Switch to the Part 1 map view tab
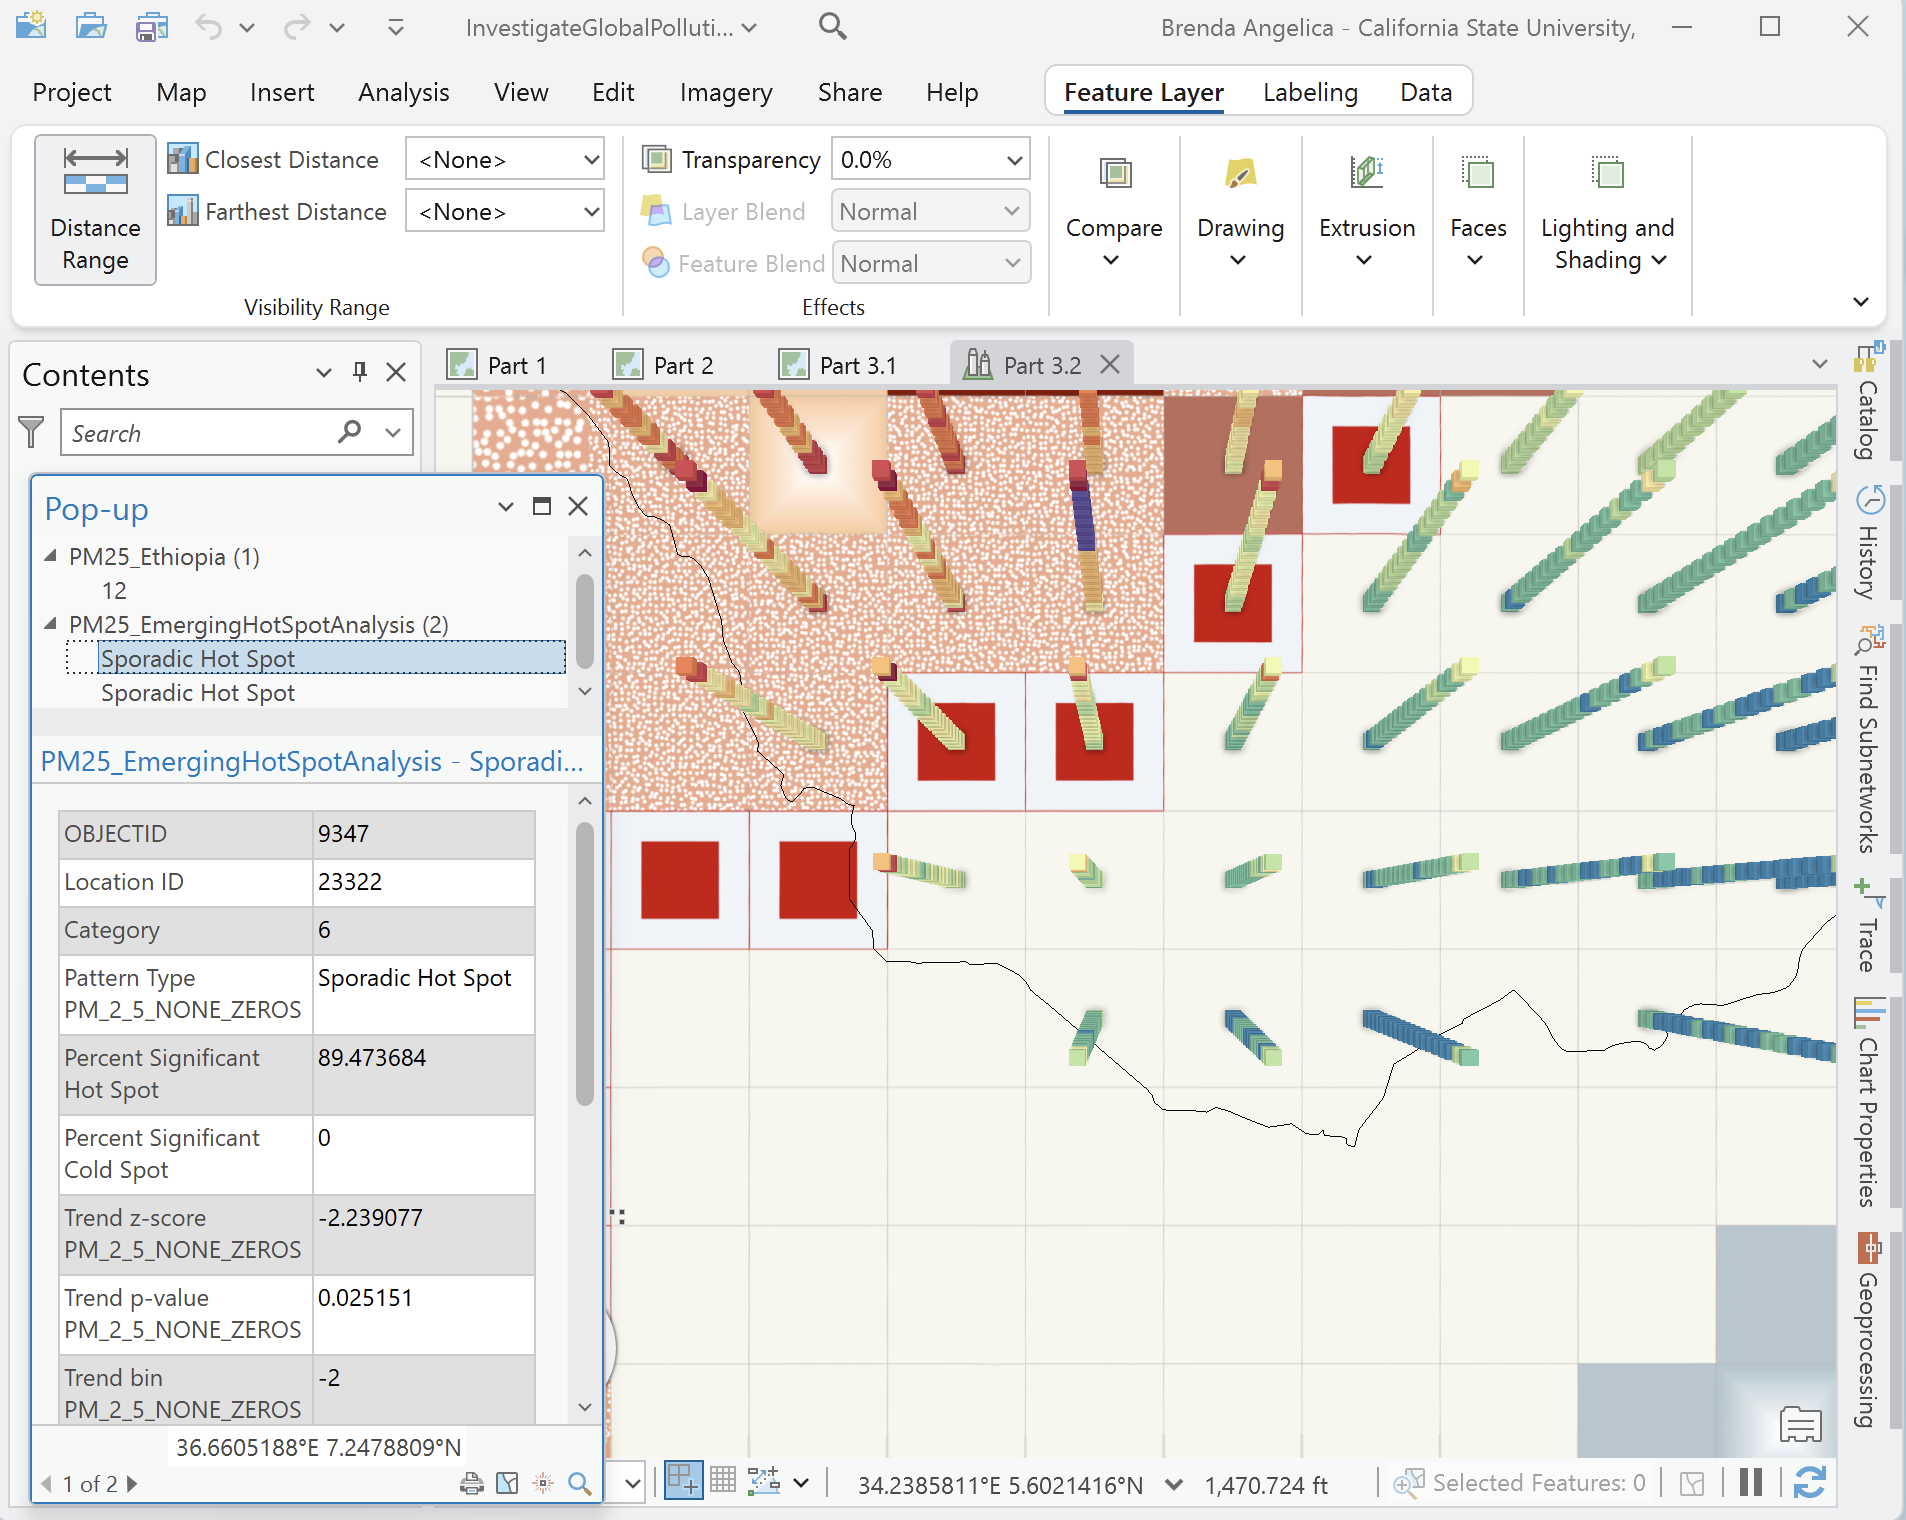Viewport: 1906px width, 1520px height. click(x=497, y=365)
